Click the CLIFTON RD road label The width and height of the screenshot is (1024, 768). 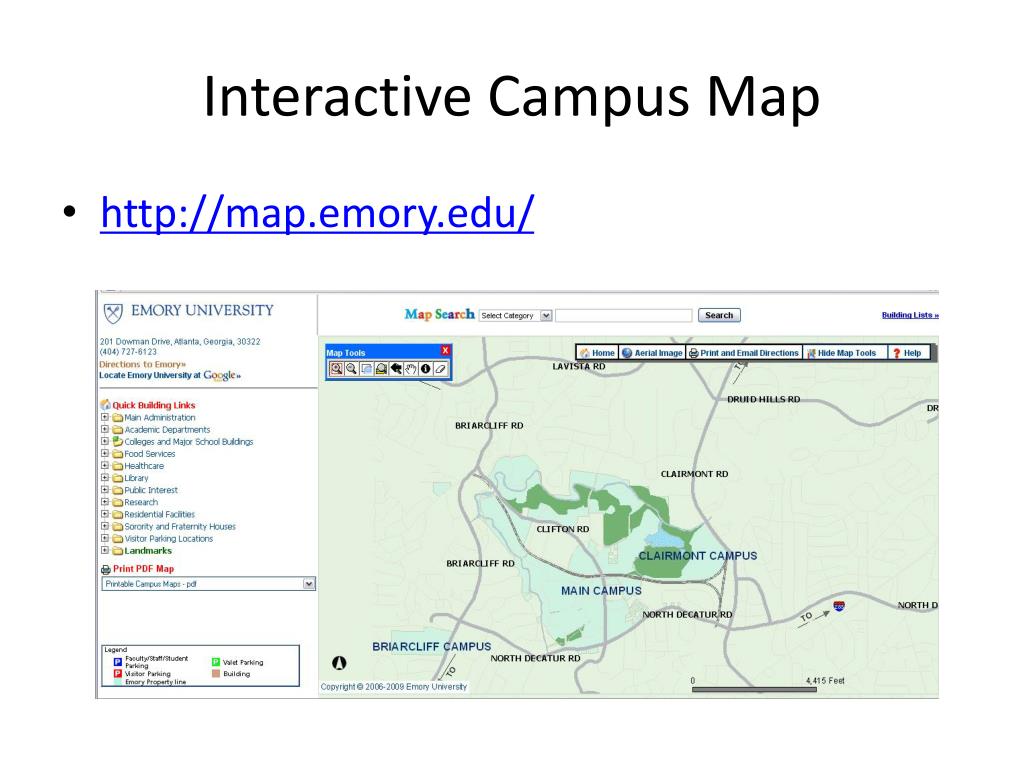tap(563, 530)
